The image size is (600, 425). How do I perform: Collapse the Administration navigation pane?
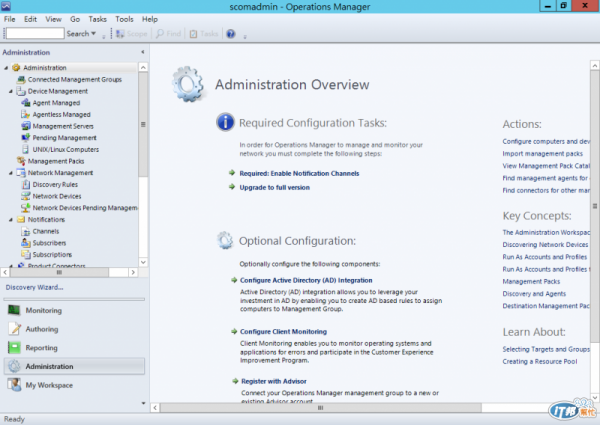[x=143, y=52]
